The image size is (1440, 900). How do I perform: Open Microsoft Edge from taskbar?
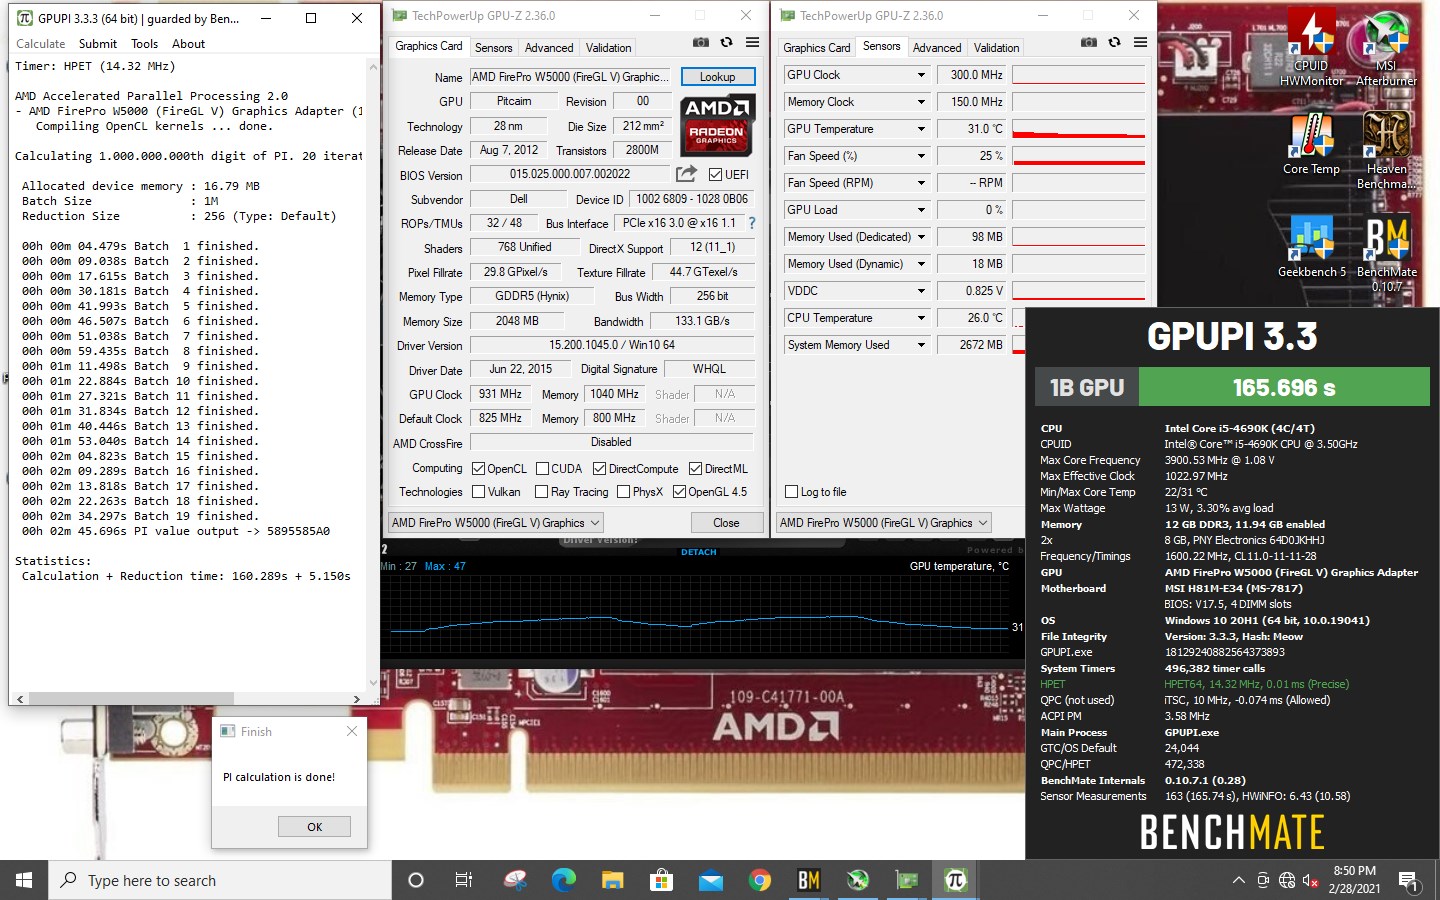coord(563,880)
